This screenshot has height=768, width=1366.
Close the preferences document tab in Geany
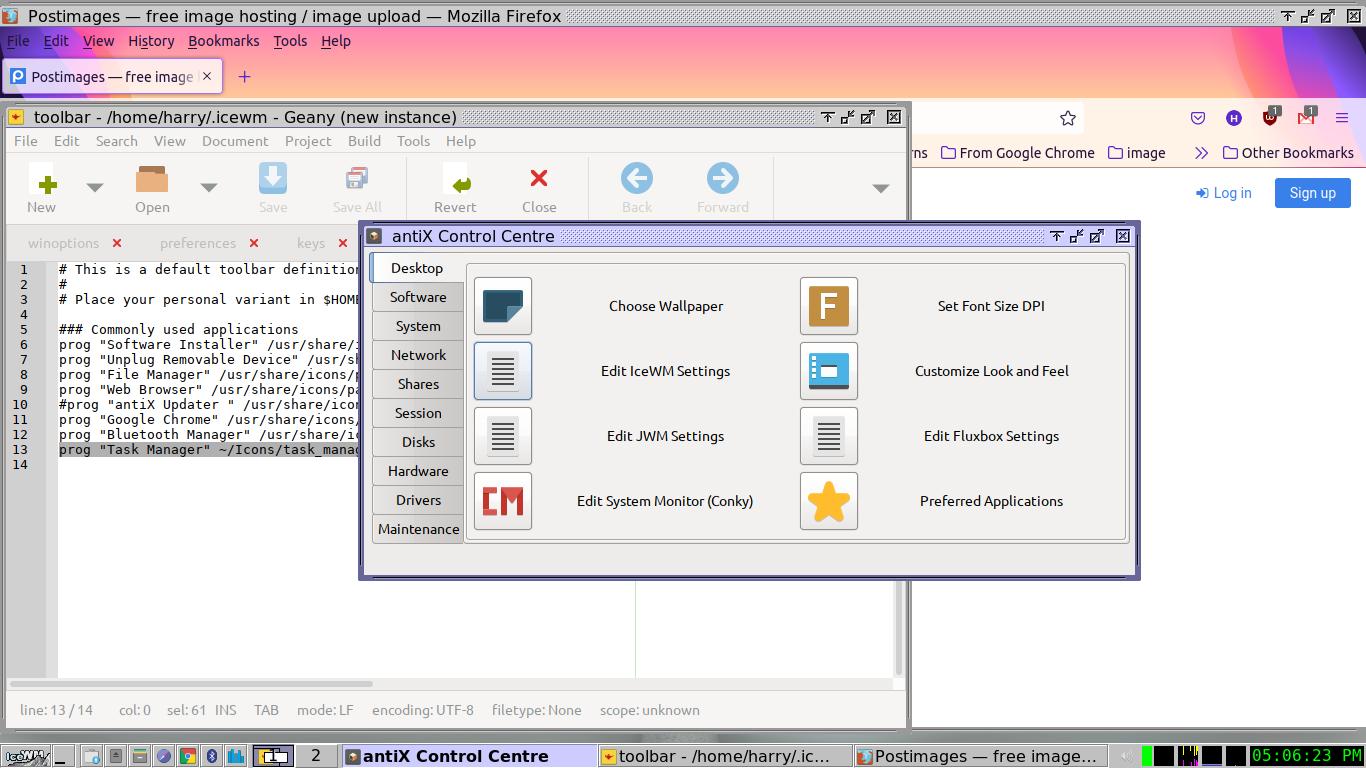254,243
